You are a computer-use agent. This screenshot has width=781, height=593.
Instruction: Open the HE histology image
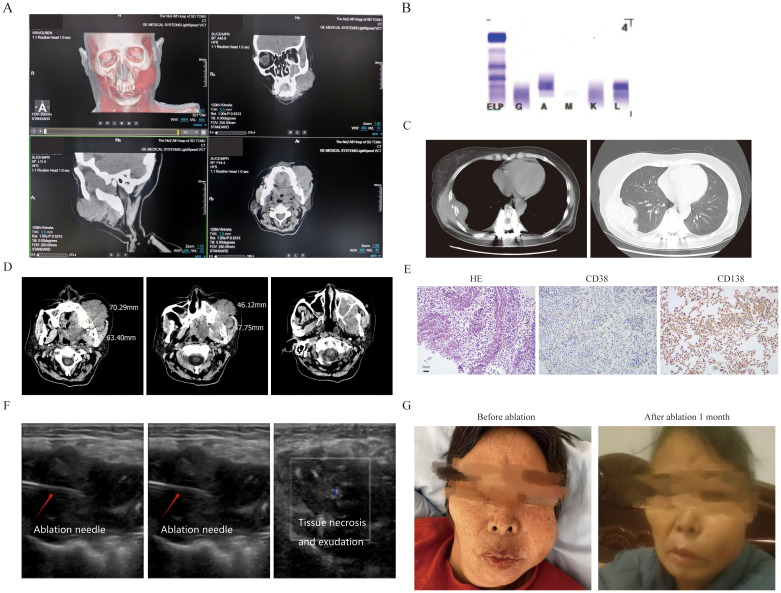click(x=476, y=330)
